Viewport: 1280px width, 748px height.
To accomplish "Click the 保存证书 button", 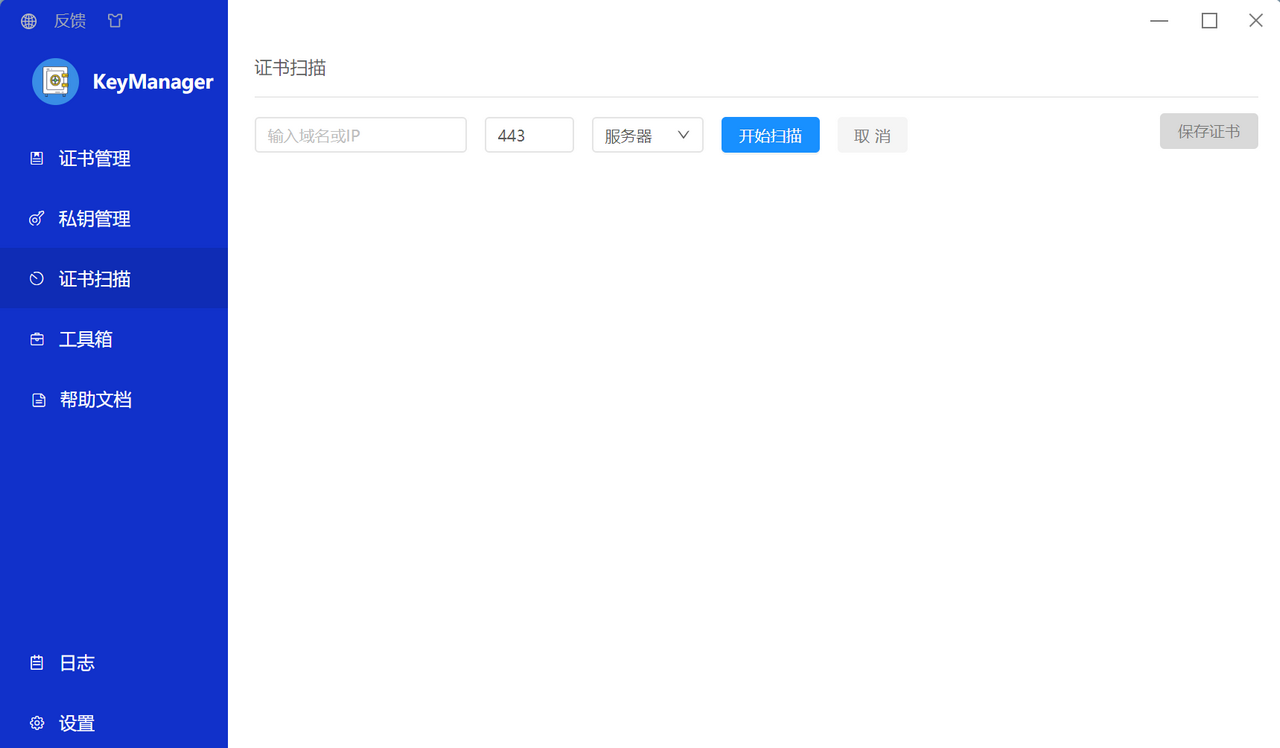I will [1208, 131].
